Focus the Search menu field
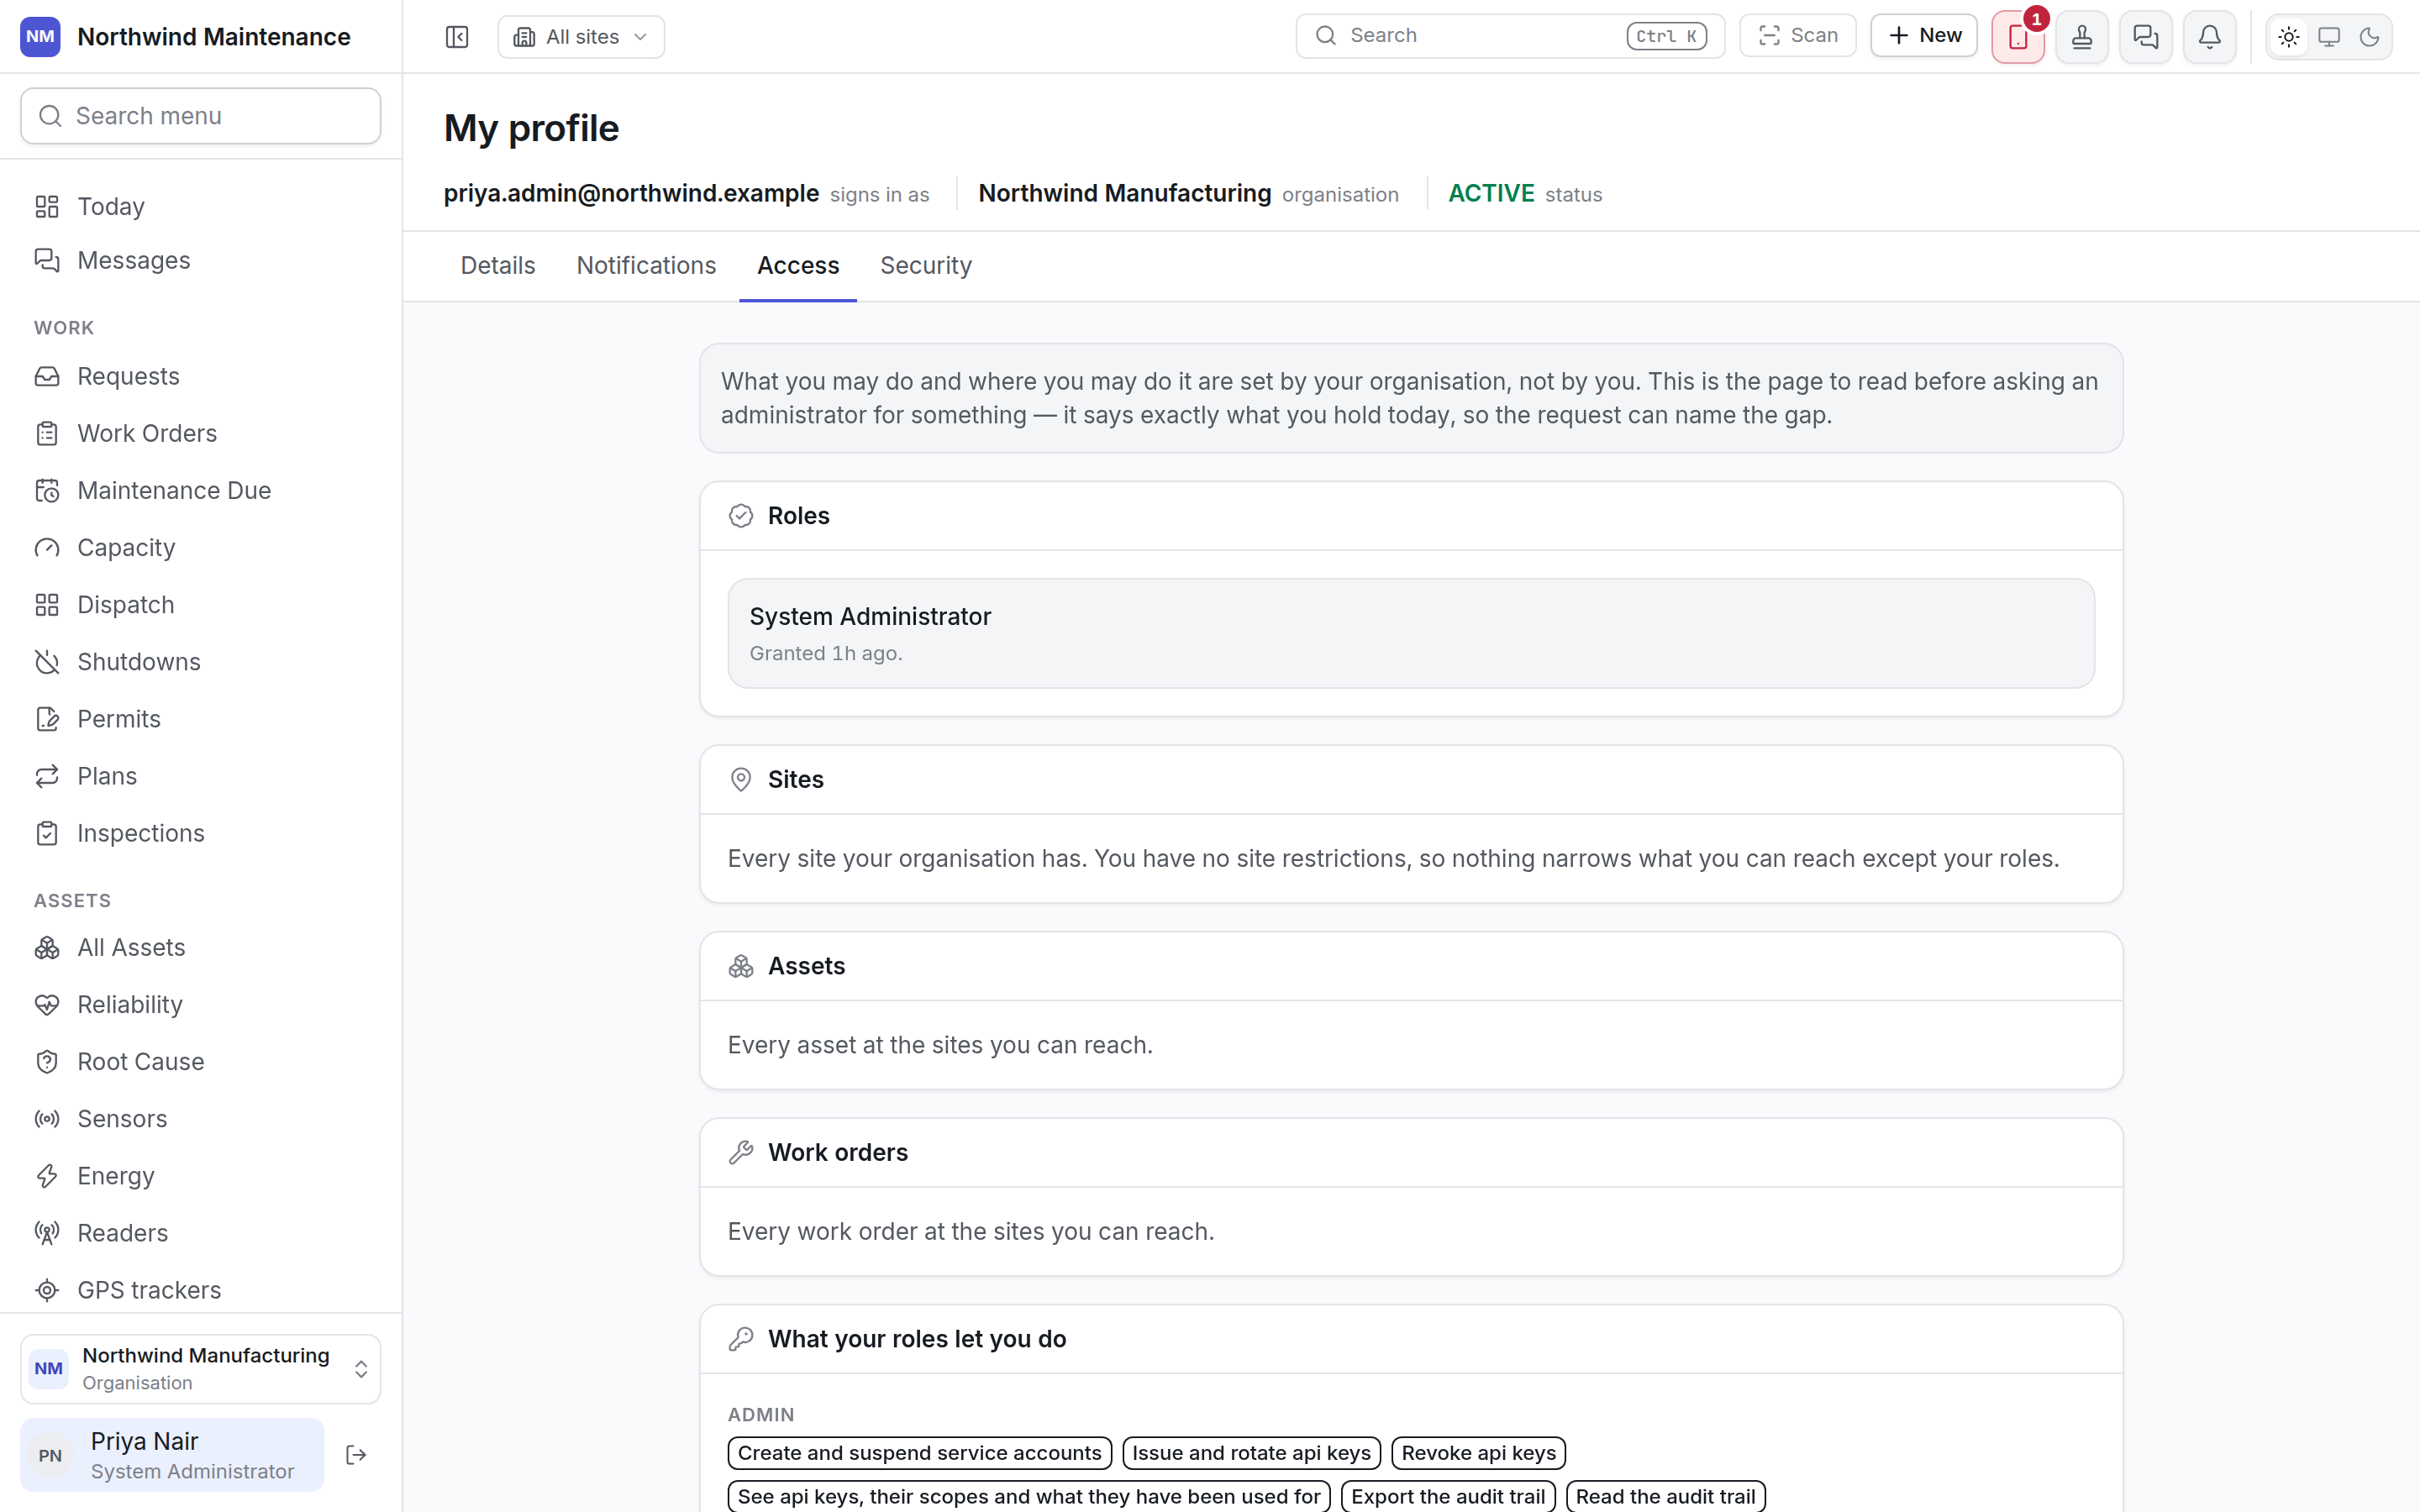 [201, 116]
